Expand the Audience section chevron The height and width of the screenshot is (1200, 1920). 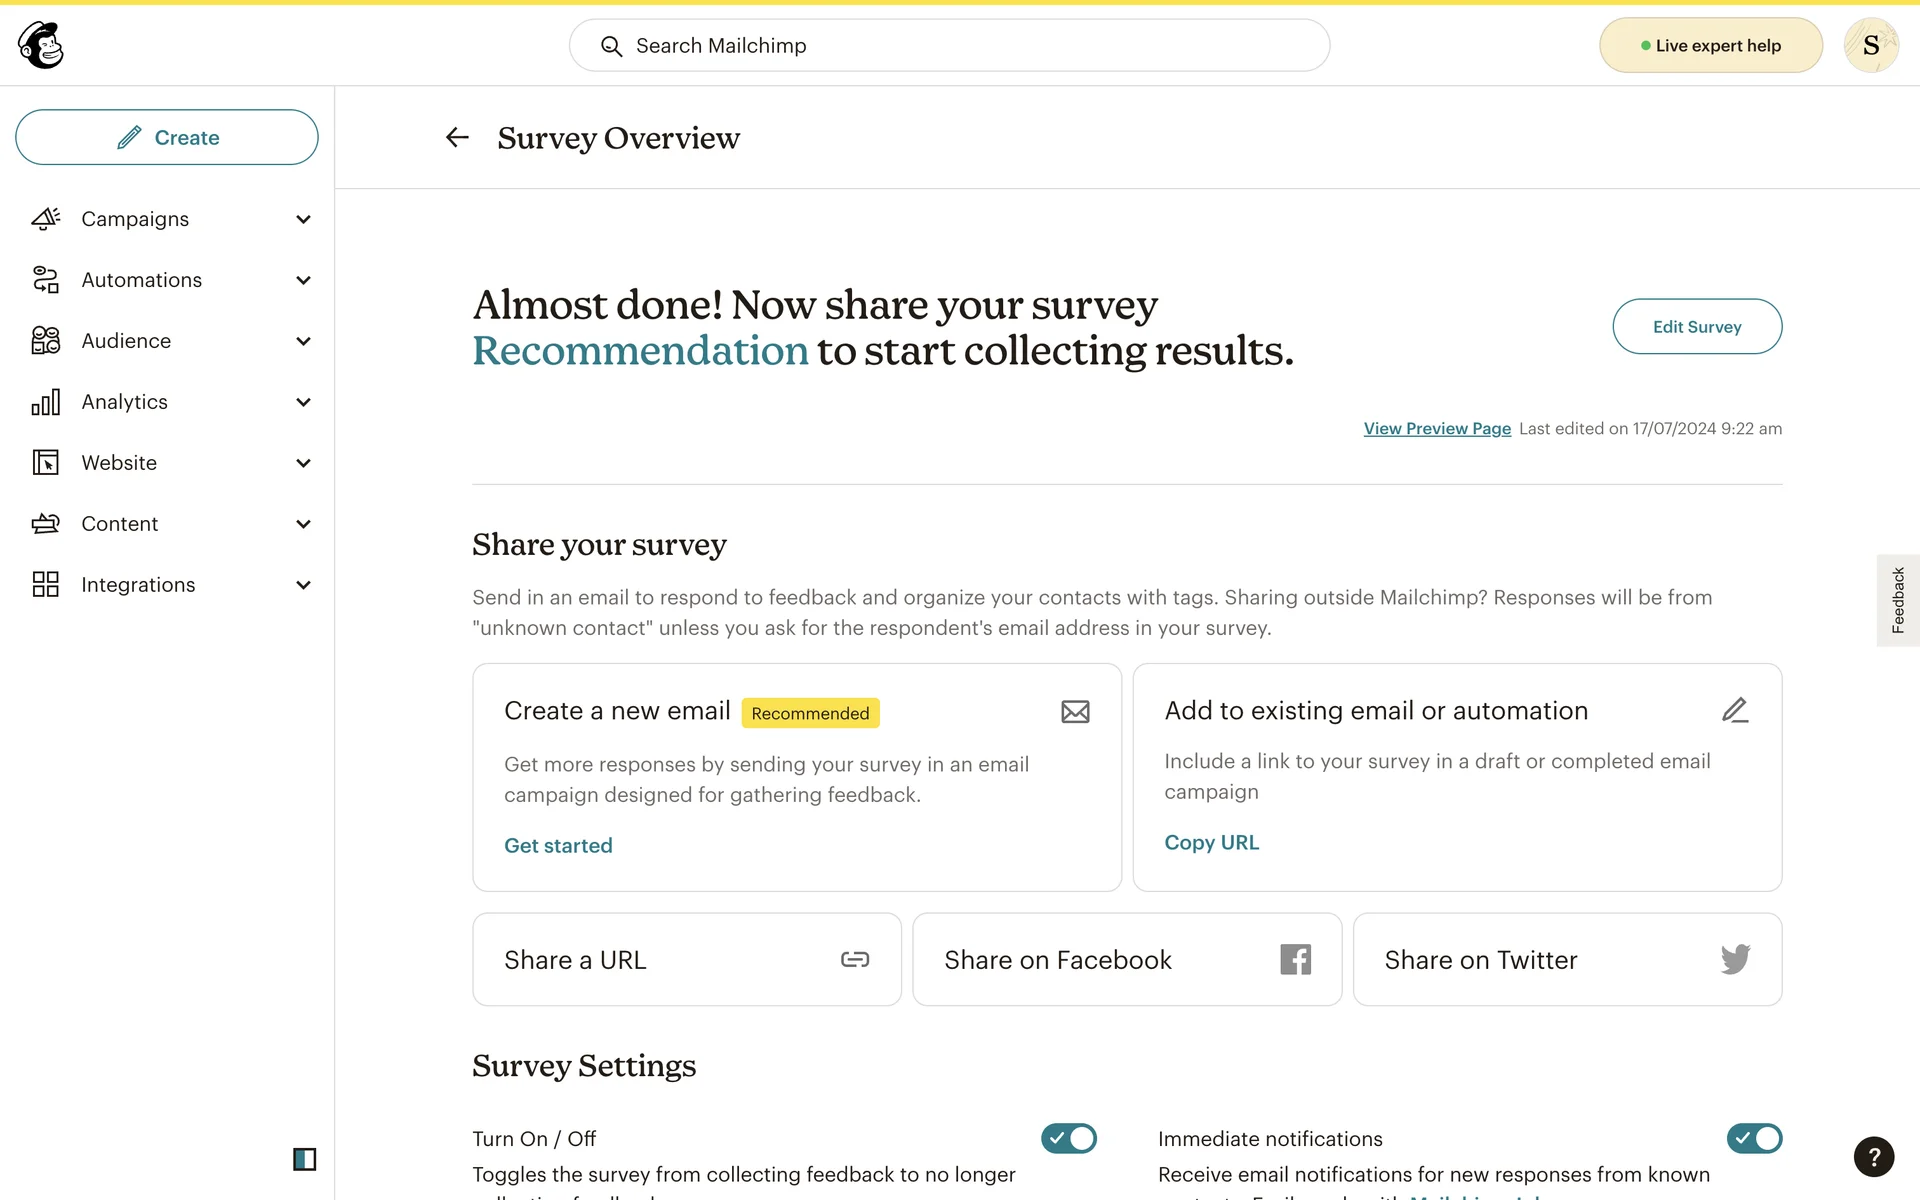pos(303,341)
